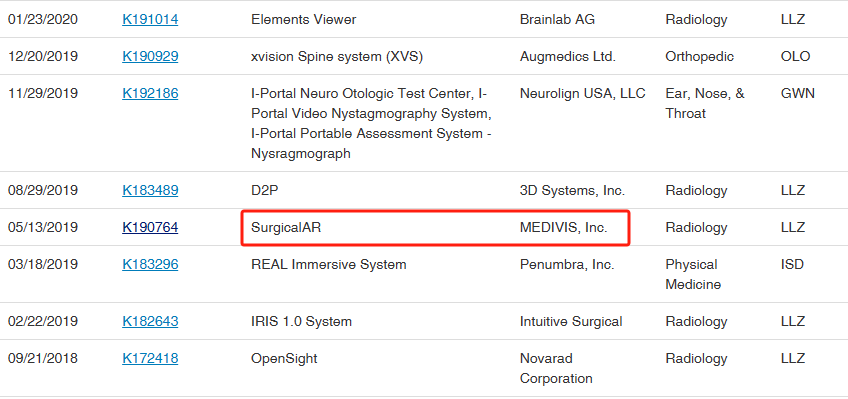
Task: Open the K183489 submission link
Action: [x=150, y=190]
